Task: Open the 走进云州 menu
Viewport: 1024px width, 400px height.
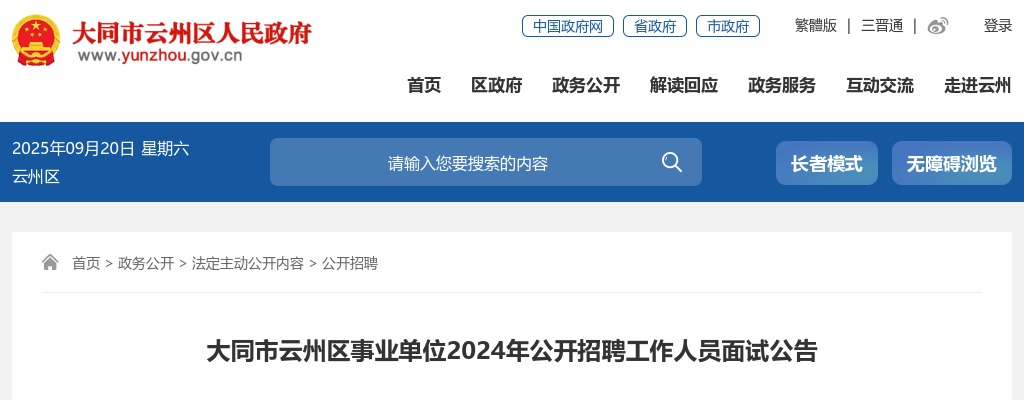Action: tap(978, 85)
